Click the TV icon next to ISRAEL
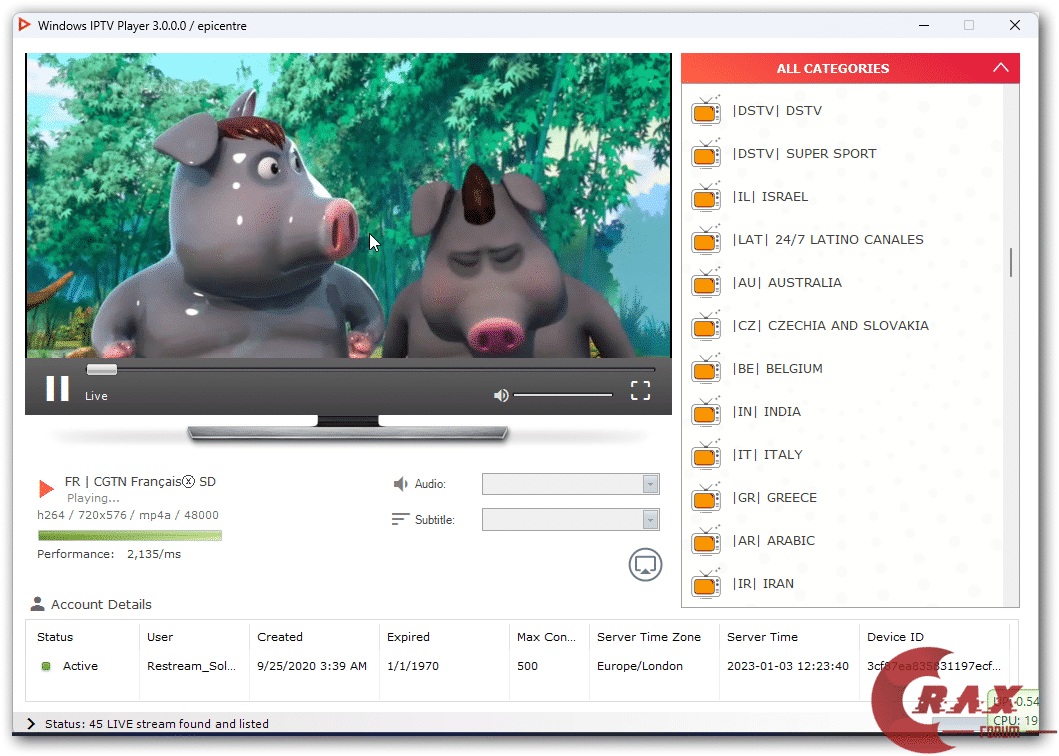Screen dimensions: 1059x756 (706, 197)
